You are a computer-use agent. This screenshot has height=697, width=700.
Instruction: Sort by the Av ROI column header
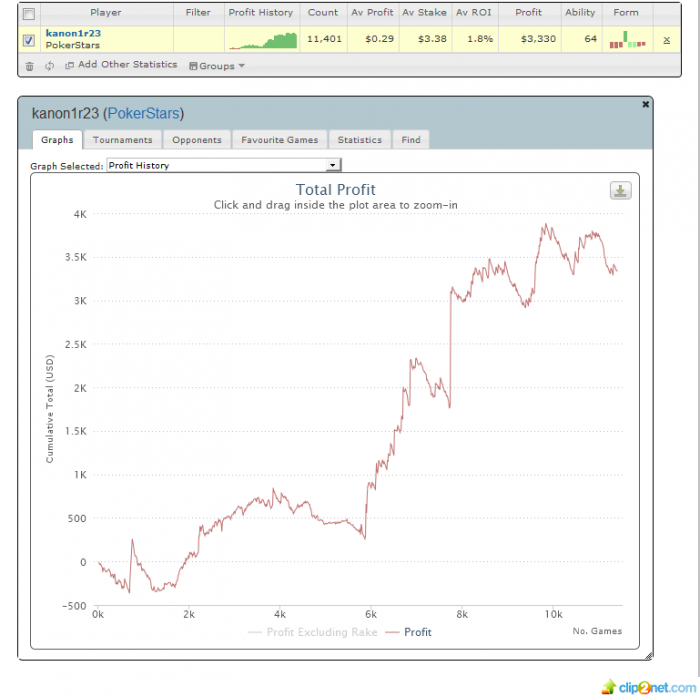474,13
